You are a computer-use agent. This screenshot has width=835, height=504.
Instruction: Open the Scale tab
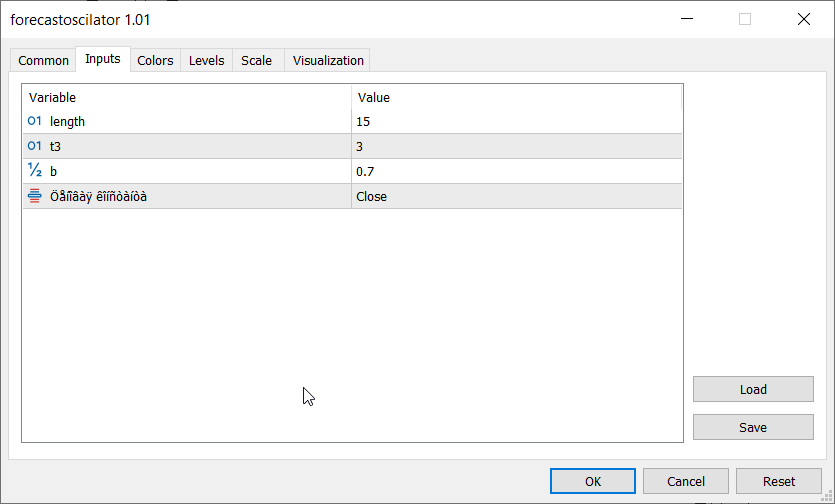point(257,61)
